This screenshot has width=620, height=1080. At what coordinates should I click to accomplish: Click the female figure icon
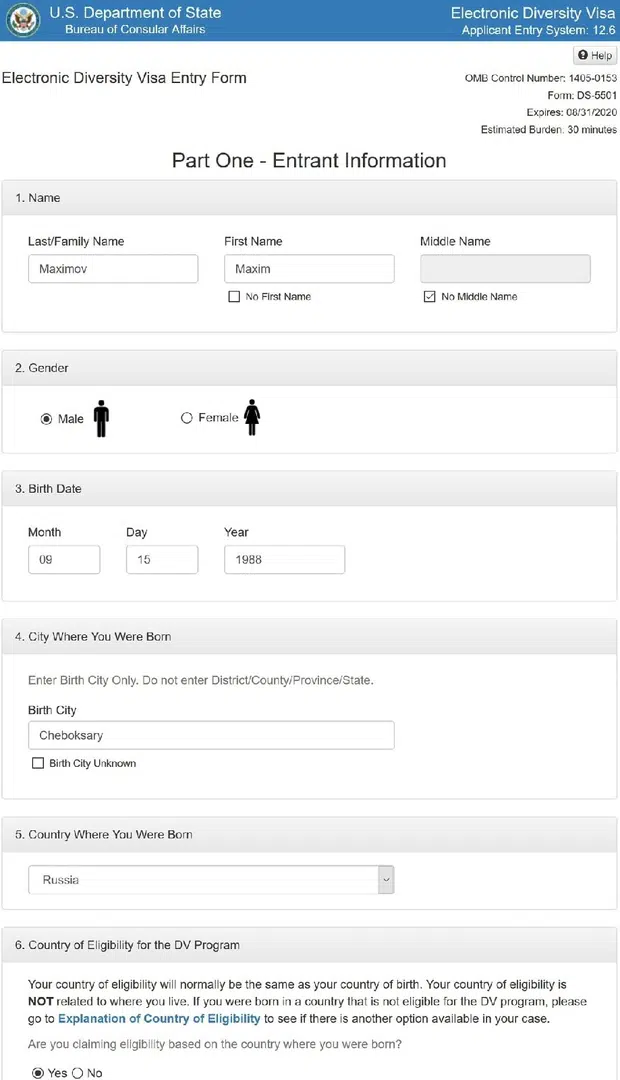point(252,417)
